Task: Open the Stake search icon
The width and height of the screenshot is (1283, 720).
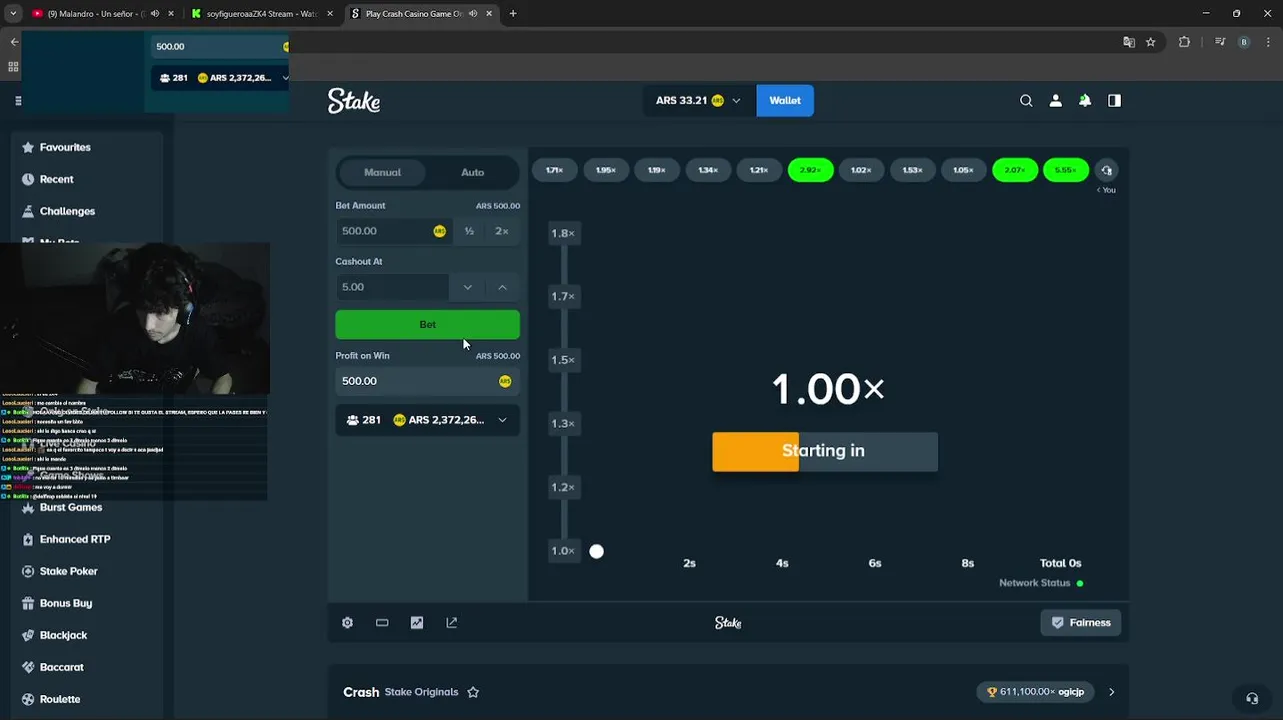Action: tap(1026, 101)
